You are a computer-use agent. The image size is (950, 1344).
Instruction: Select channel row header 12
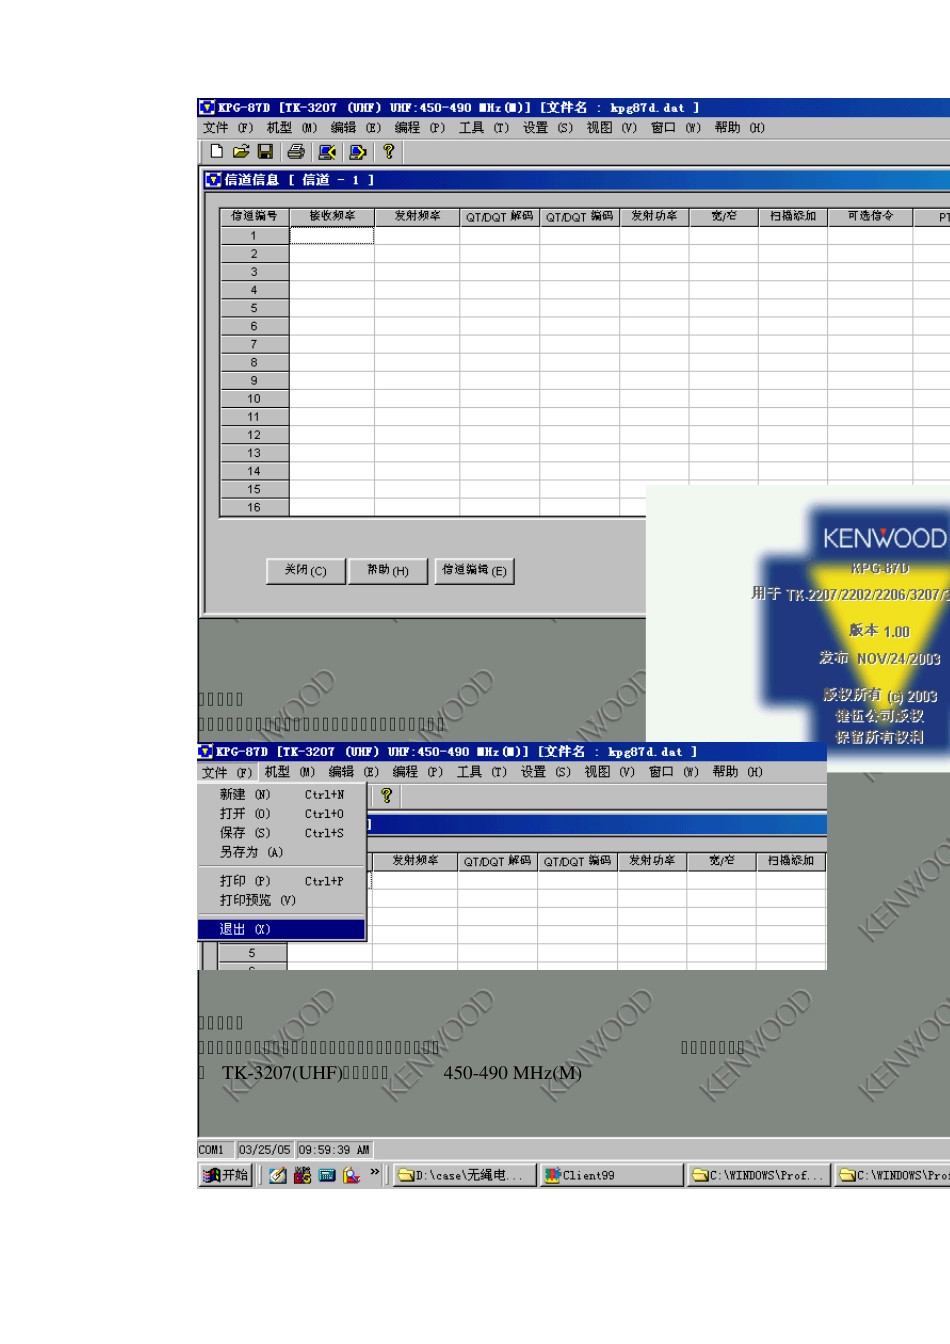pos(254,435)
